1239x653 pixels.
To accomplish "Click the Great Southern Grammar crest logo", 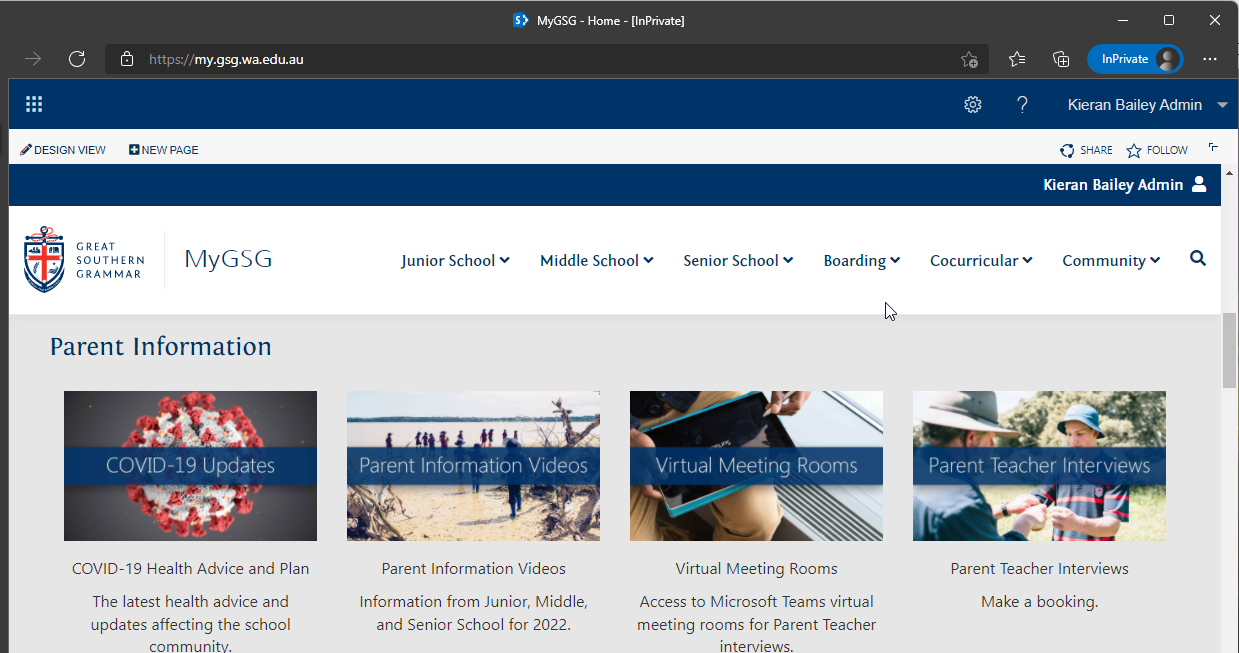I will click(44, 259).
